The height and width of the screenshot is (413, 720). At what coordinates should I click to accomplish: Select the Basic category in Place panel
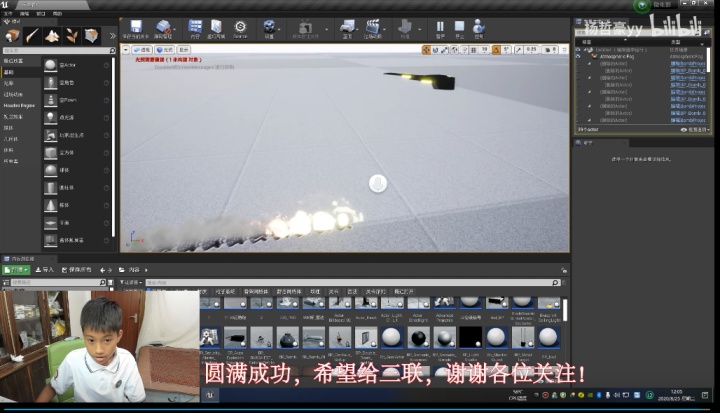(x=20, y=72)
